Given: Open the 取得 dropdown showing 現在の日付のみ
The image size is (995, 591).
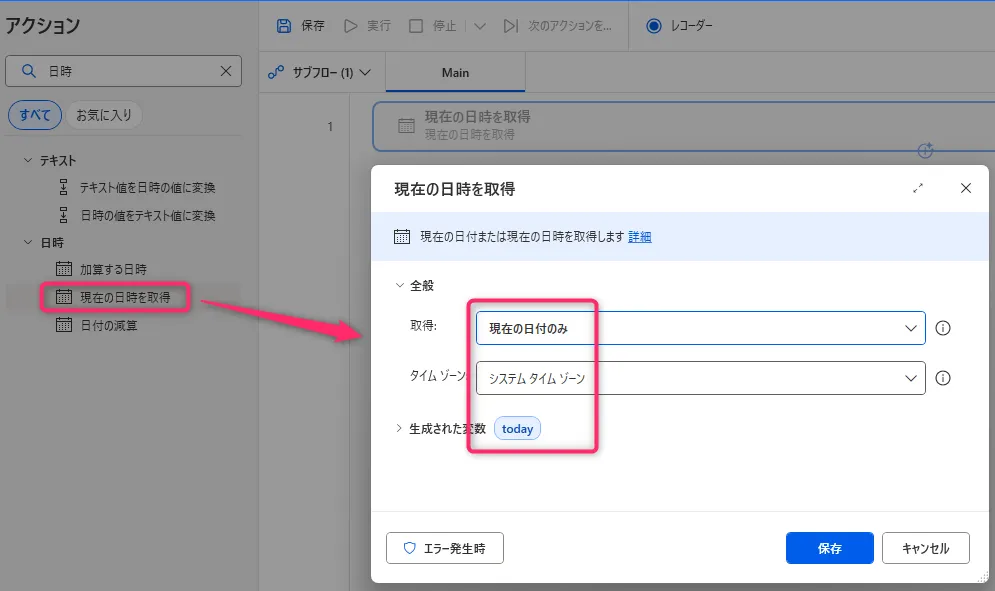Looking at the screenshot, I should click(x=700, y=328).
